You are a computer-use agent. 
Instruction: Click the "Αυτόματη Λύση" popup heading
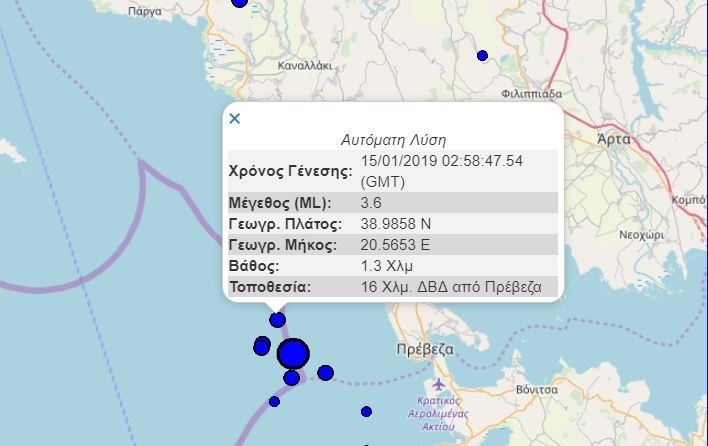[x=393, y=139]
